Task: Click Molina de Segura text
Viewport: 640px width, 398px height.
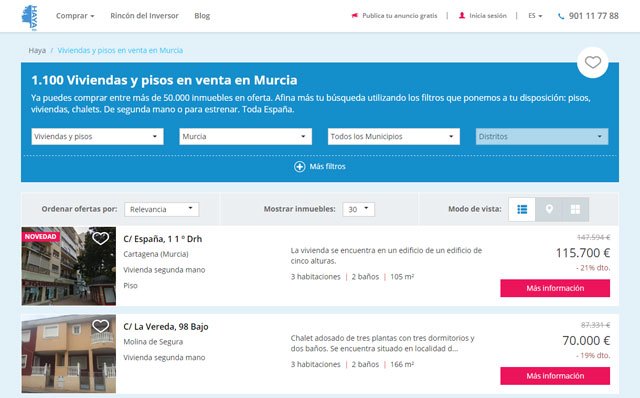Action: point(153,342)
